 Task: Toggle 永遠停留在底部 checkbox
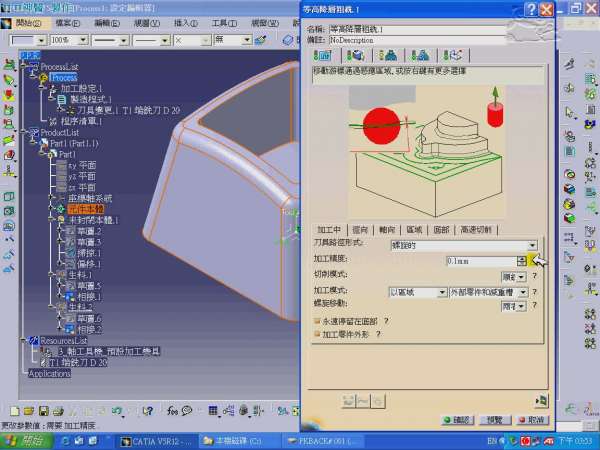[318, 321]
